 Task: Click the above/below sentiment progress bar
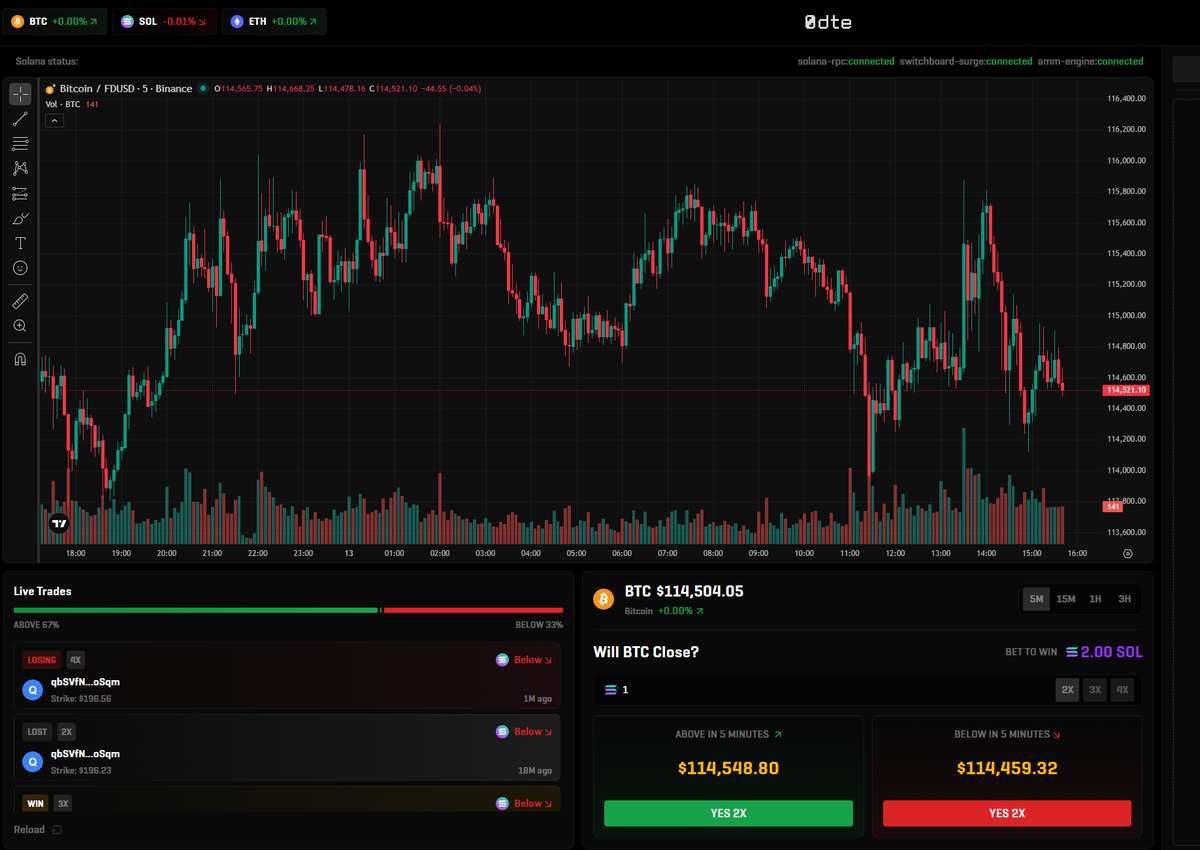pos(288,610)
